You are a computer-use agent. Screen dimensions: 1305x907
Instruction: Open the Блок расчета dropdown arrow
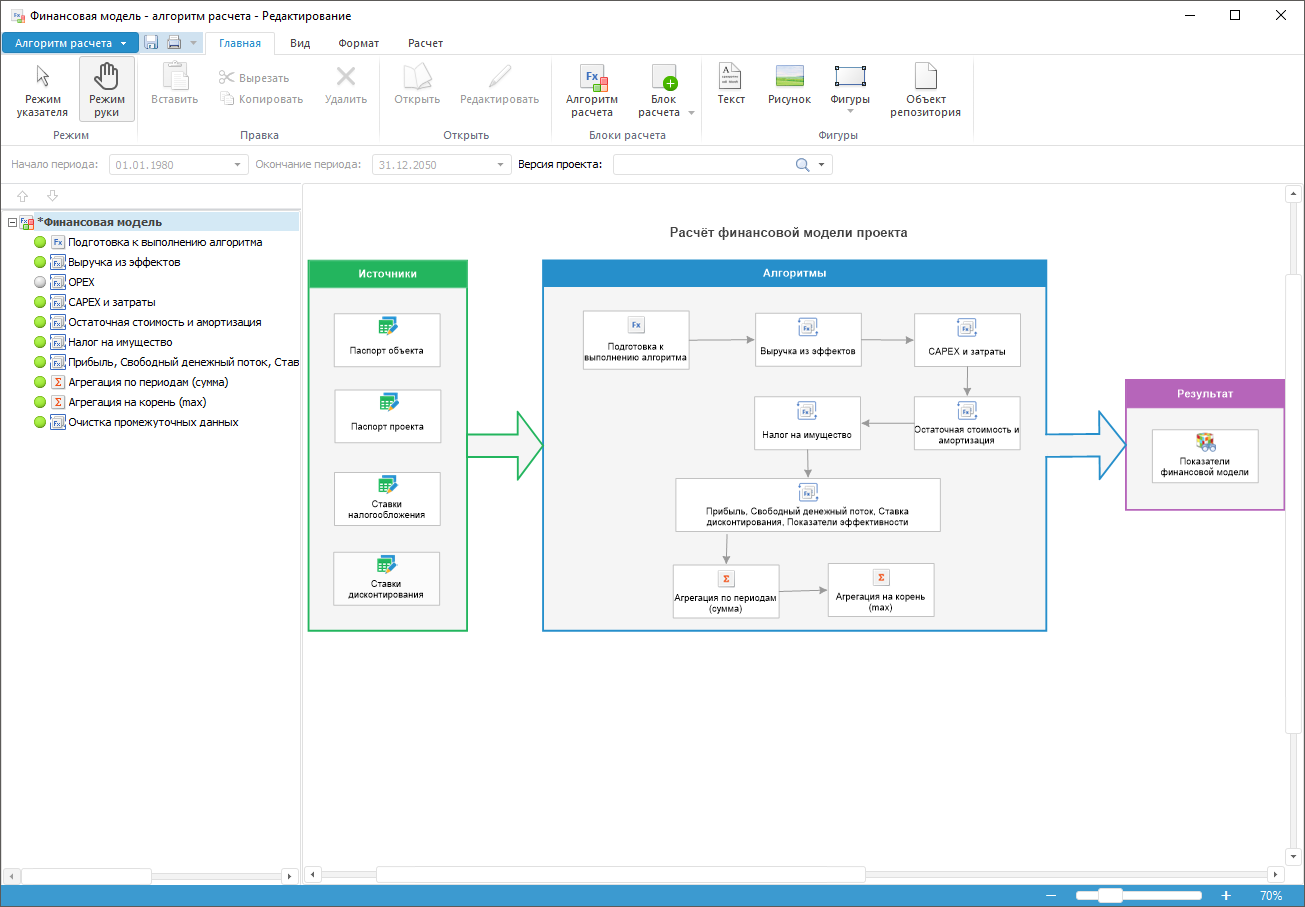[691, 113]
